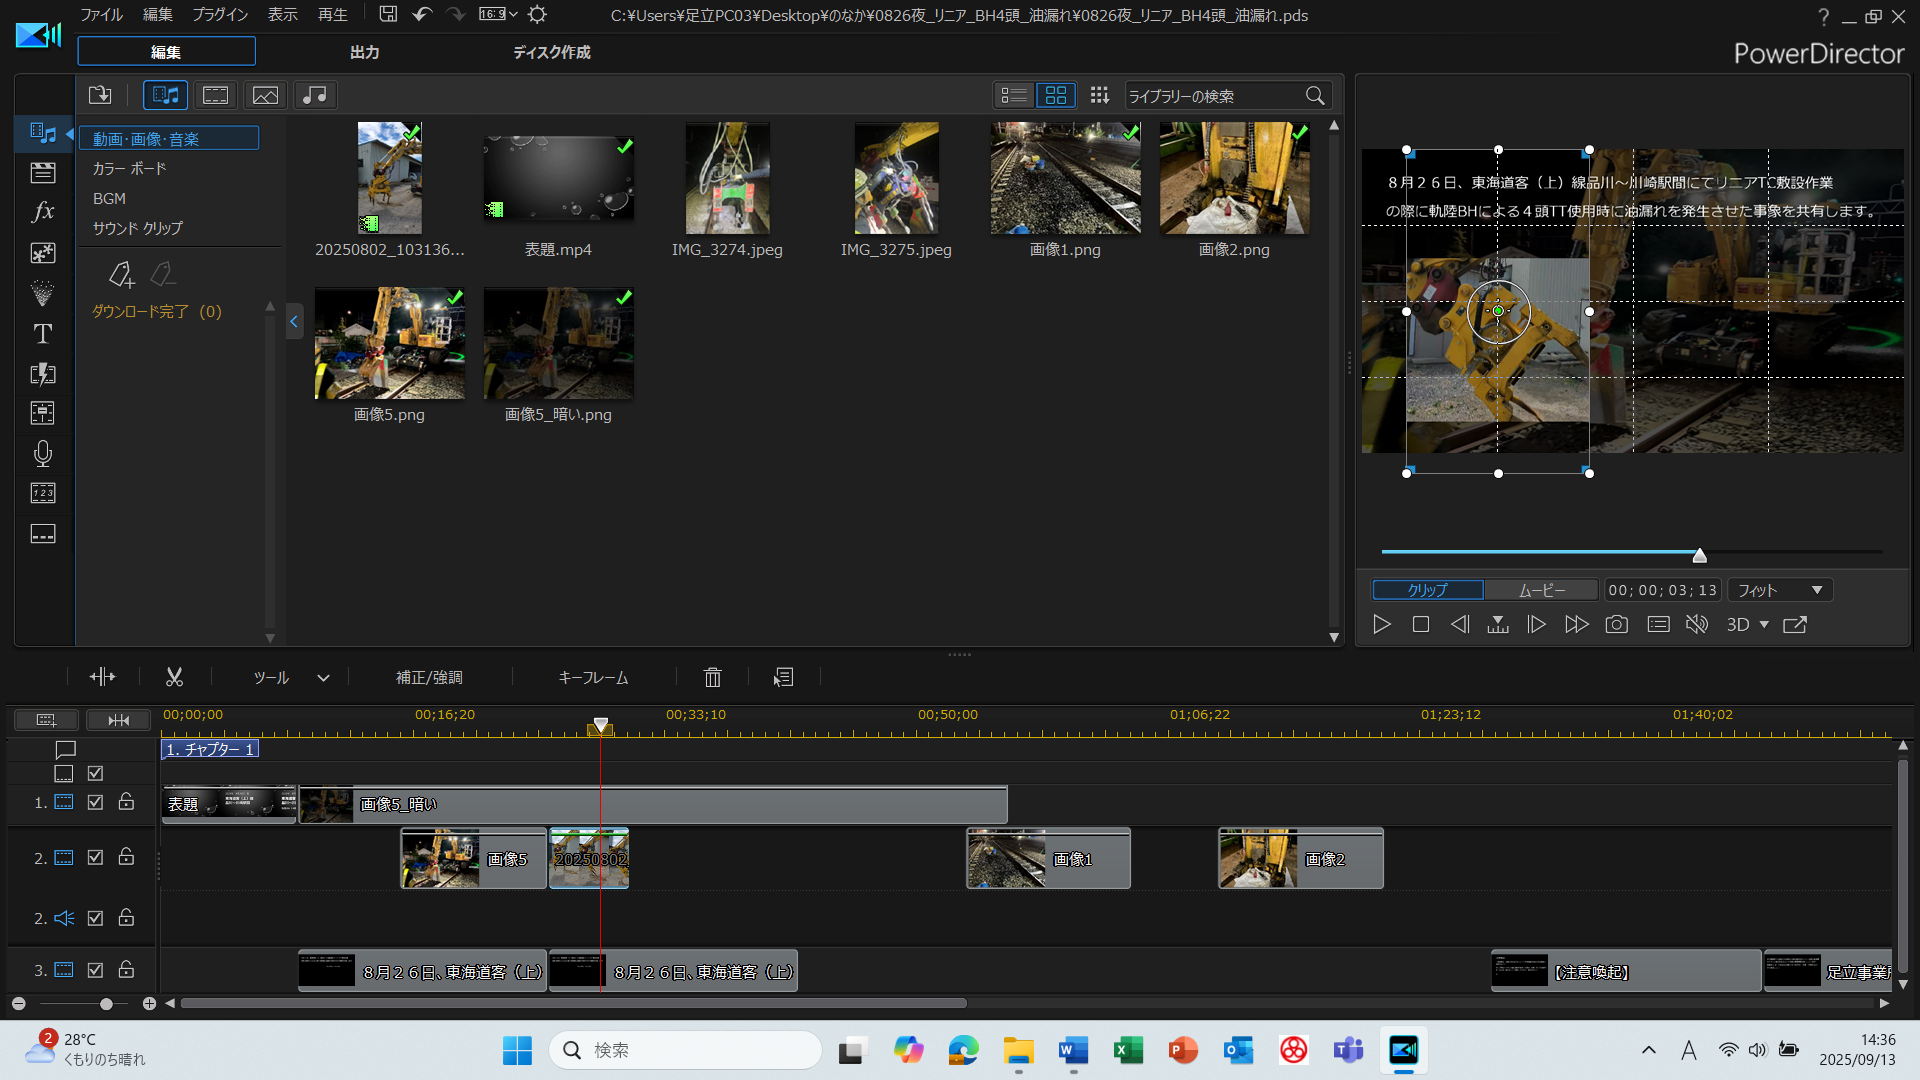Click the split clip scissors icon
The width and height of the screenshot is (1920, 1080).
click(174, 677)
